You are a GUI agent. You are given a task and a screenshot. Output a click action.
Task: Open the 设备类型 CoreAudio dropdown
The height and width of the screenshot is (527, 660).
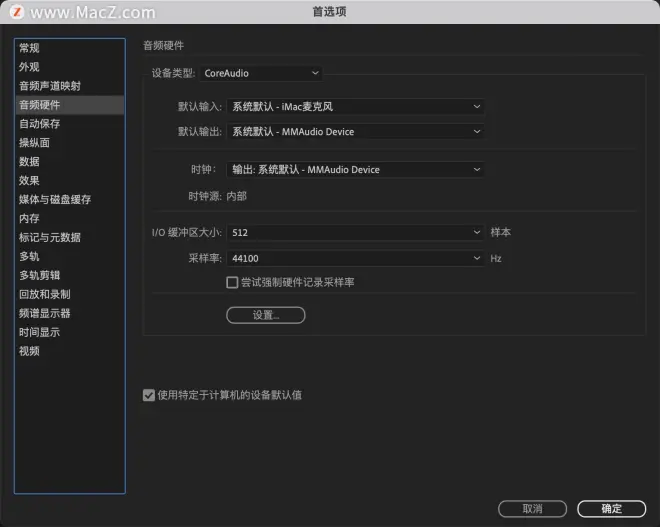click(x=261, y=73)
